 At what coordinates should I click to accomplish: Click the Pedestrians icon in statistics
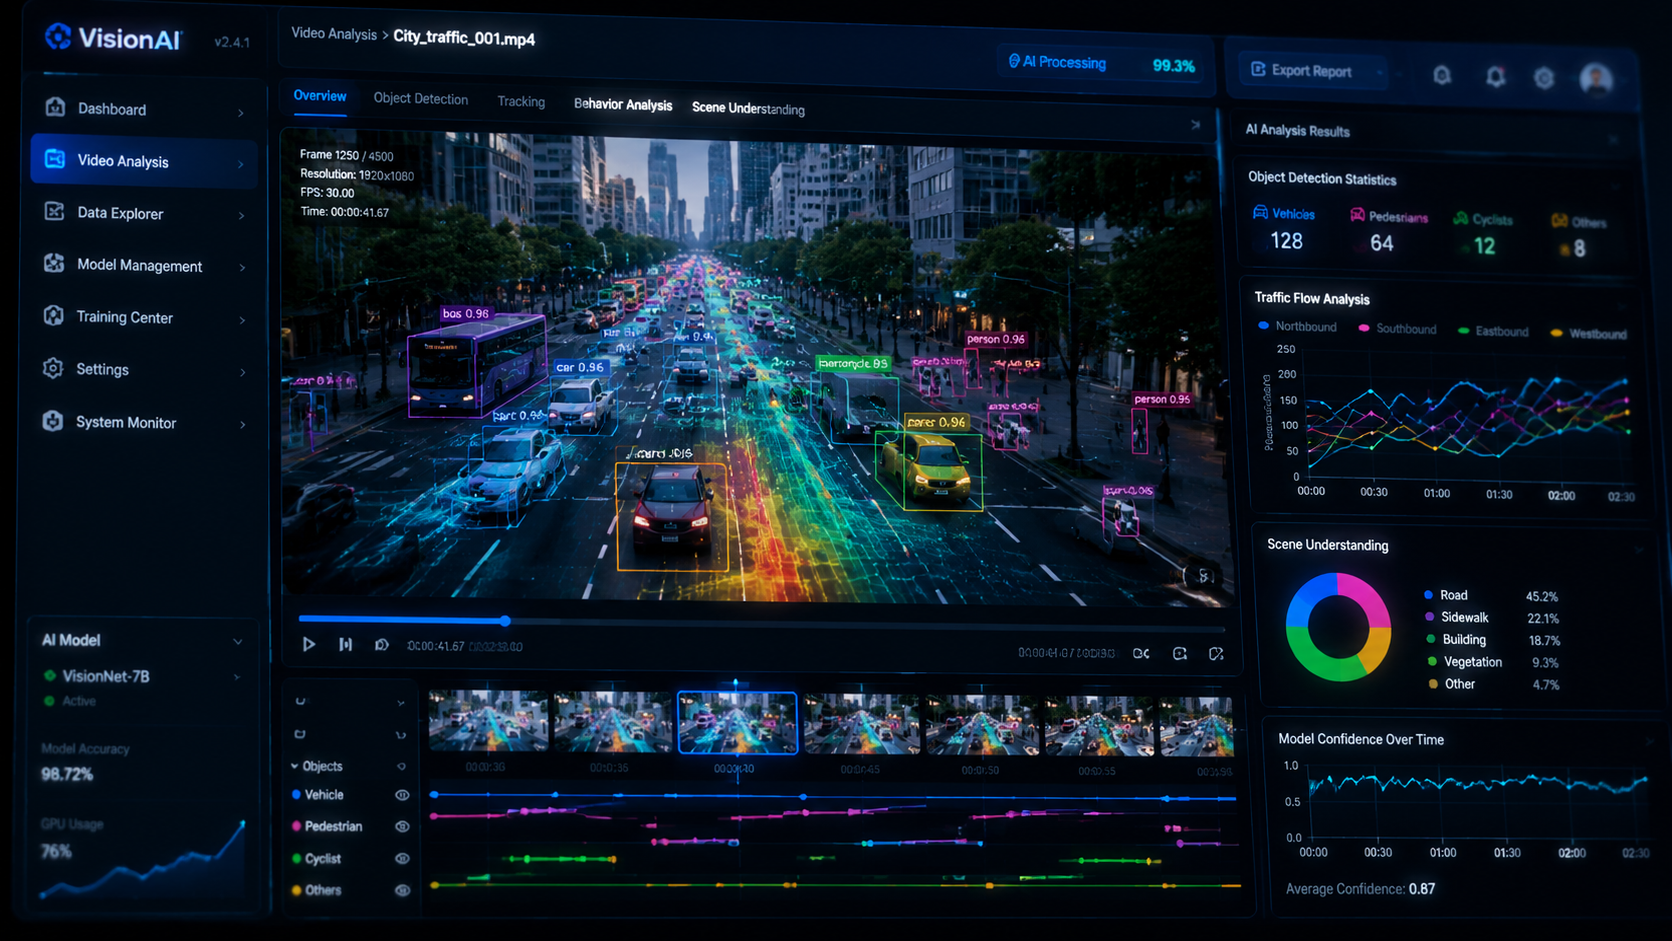(1357, 215)
